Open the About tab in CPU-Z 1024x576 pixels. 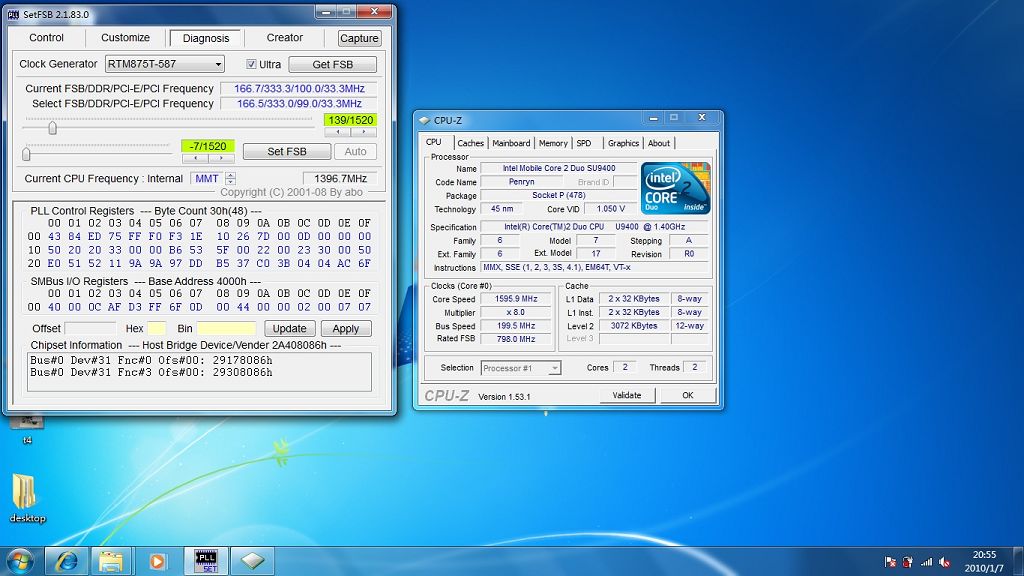click(658, 143)
